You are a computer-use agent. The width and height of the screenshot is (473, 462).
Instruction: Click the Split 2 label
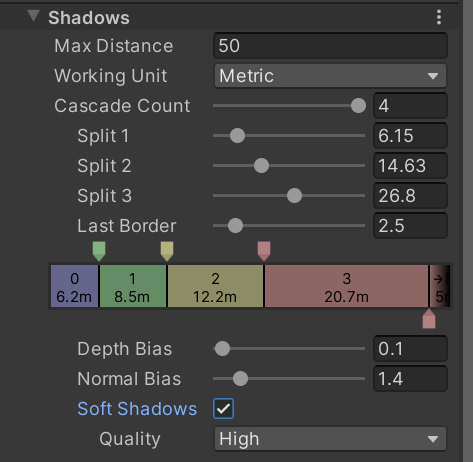(x=104, y=166)
